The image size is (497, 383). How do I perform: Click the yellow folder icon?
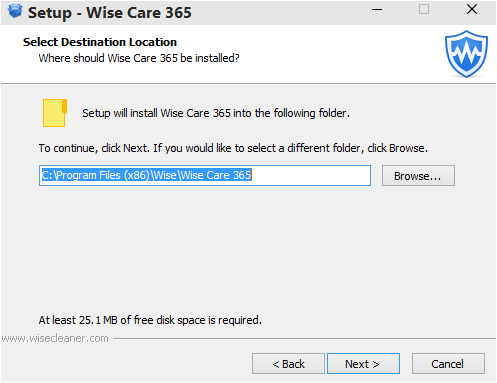click(x=55, y=113)
